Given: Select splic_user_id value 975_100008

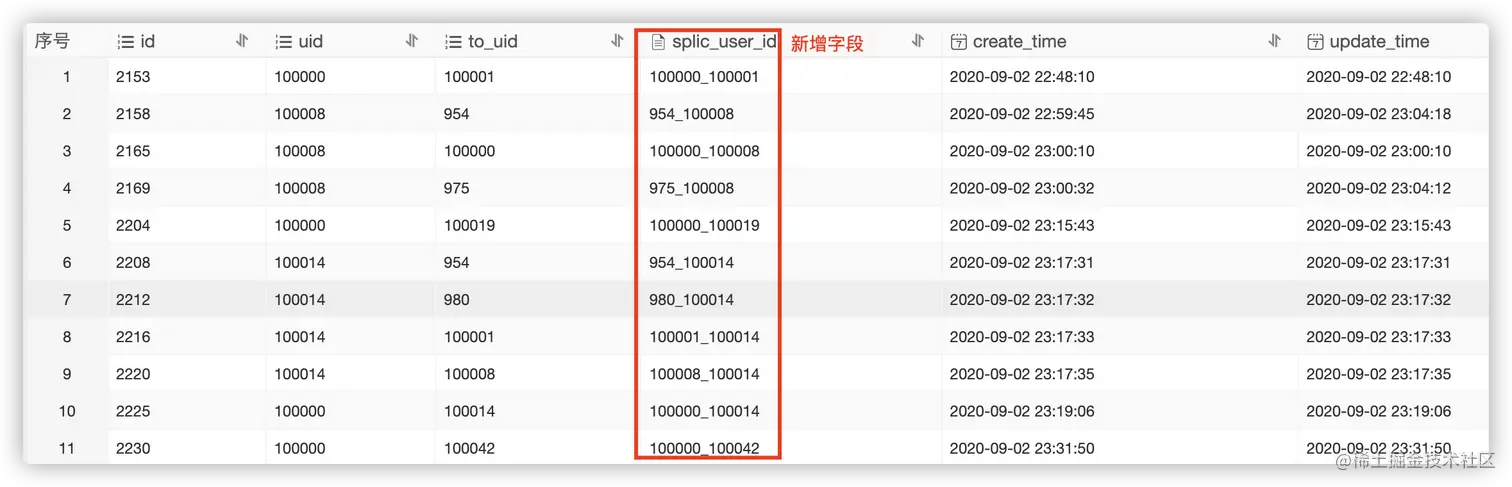Looking at the screenshot, I should pyautogui.click(x=691, y=188).
